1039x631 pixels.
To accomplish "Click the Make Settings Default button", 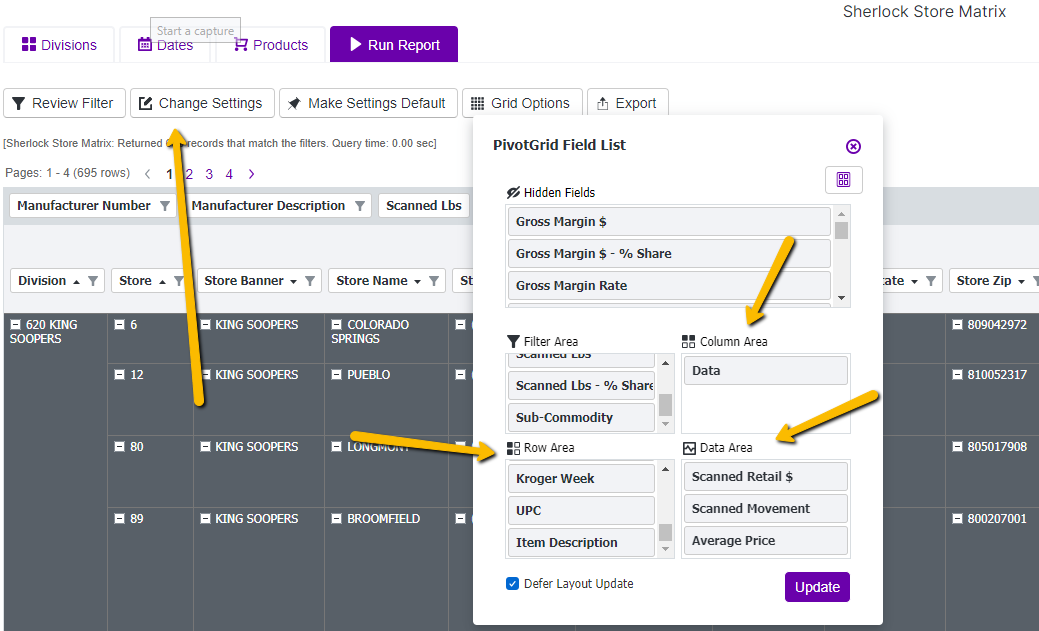I will click(367, 103).
